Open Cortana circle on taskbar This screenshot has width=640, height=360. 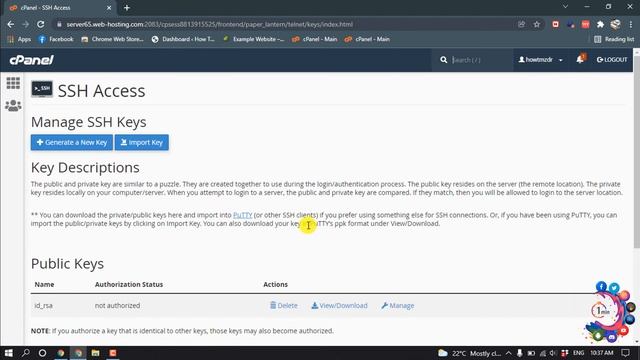coord(42,353)
